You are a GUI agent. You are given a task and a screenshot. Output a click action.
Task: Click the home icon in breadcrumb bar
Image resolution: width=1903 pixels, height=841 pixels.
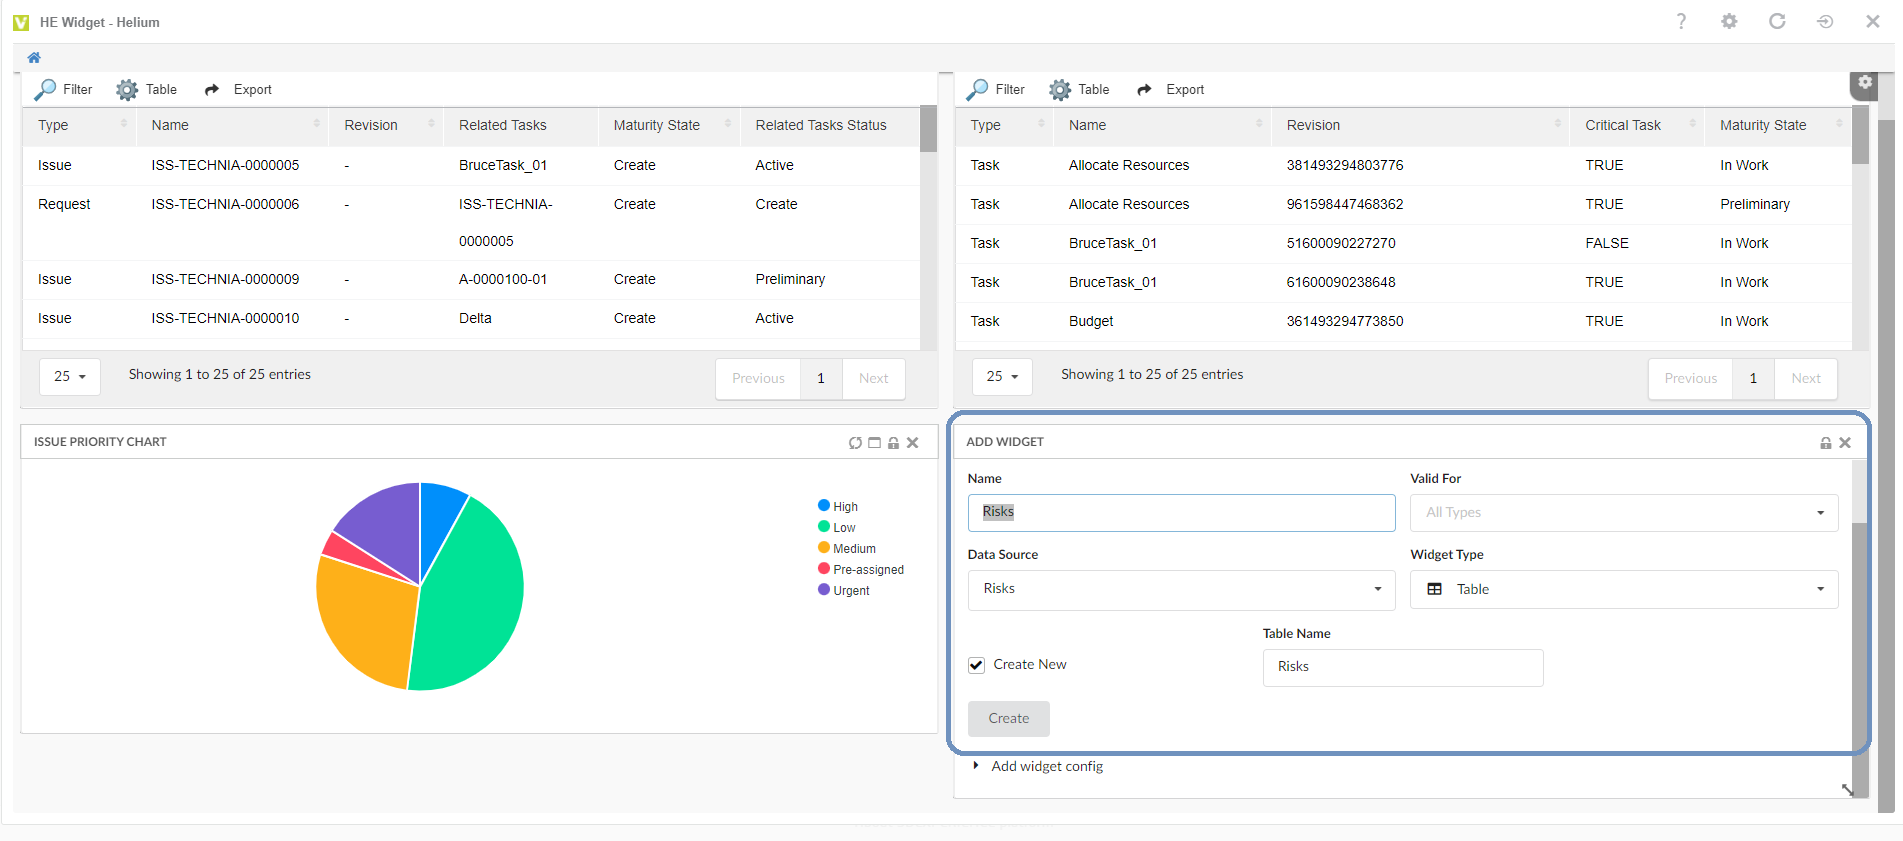tap(34, 58)
